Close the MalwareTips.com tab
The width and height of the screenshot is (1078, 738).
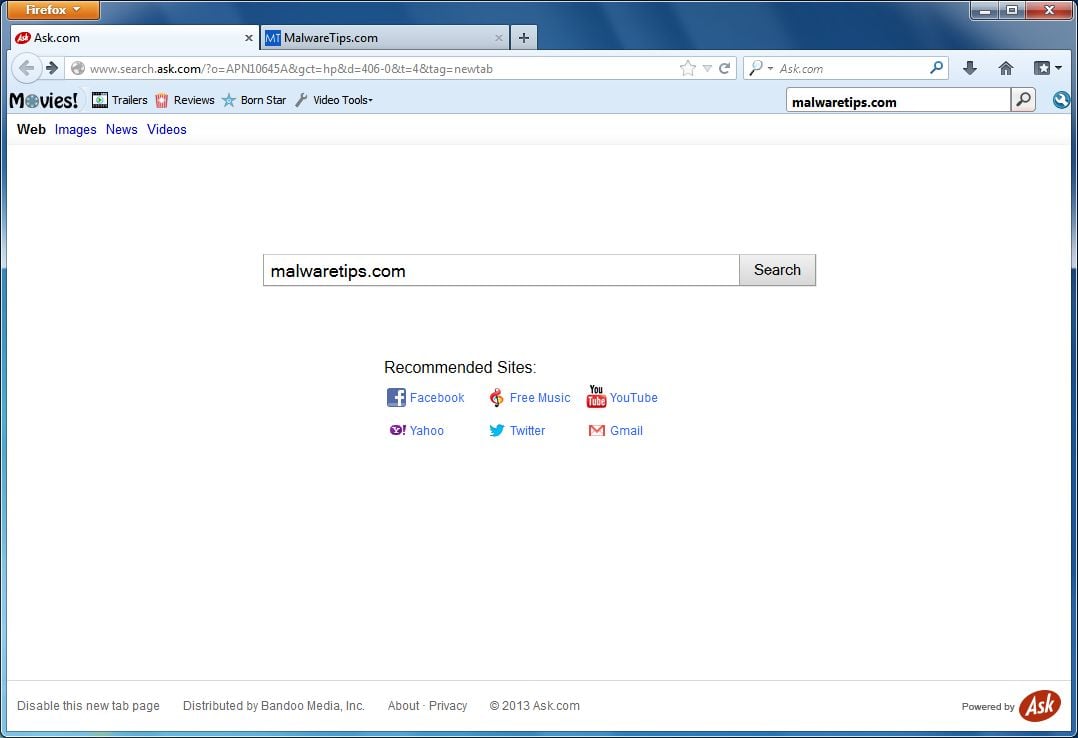point(498,39)
